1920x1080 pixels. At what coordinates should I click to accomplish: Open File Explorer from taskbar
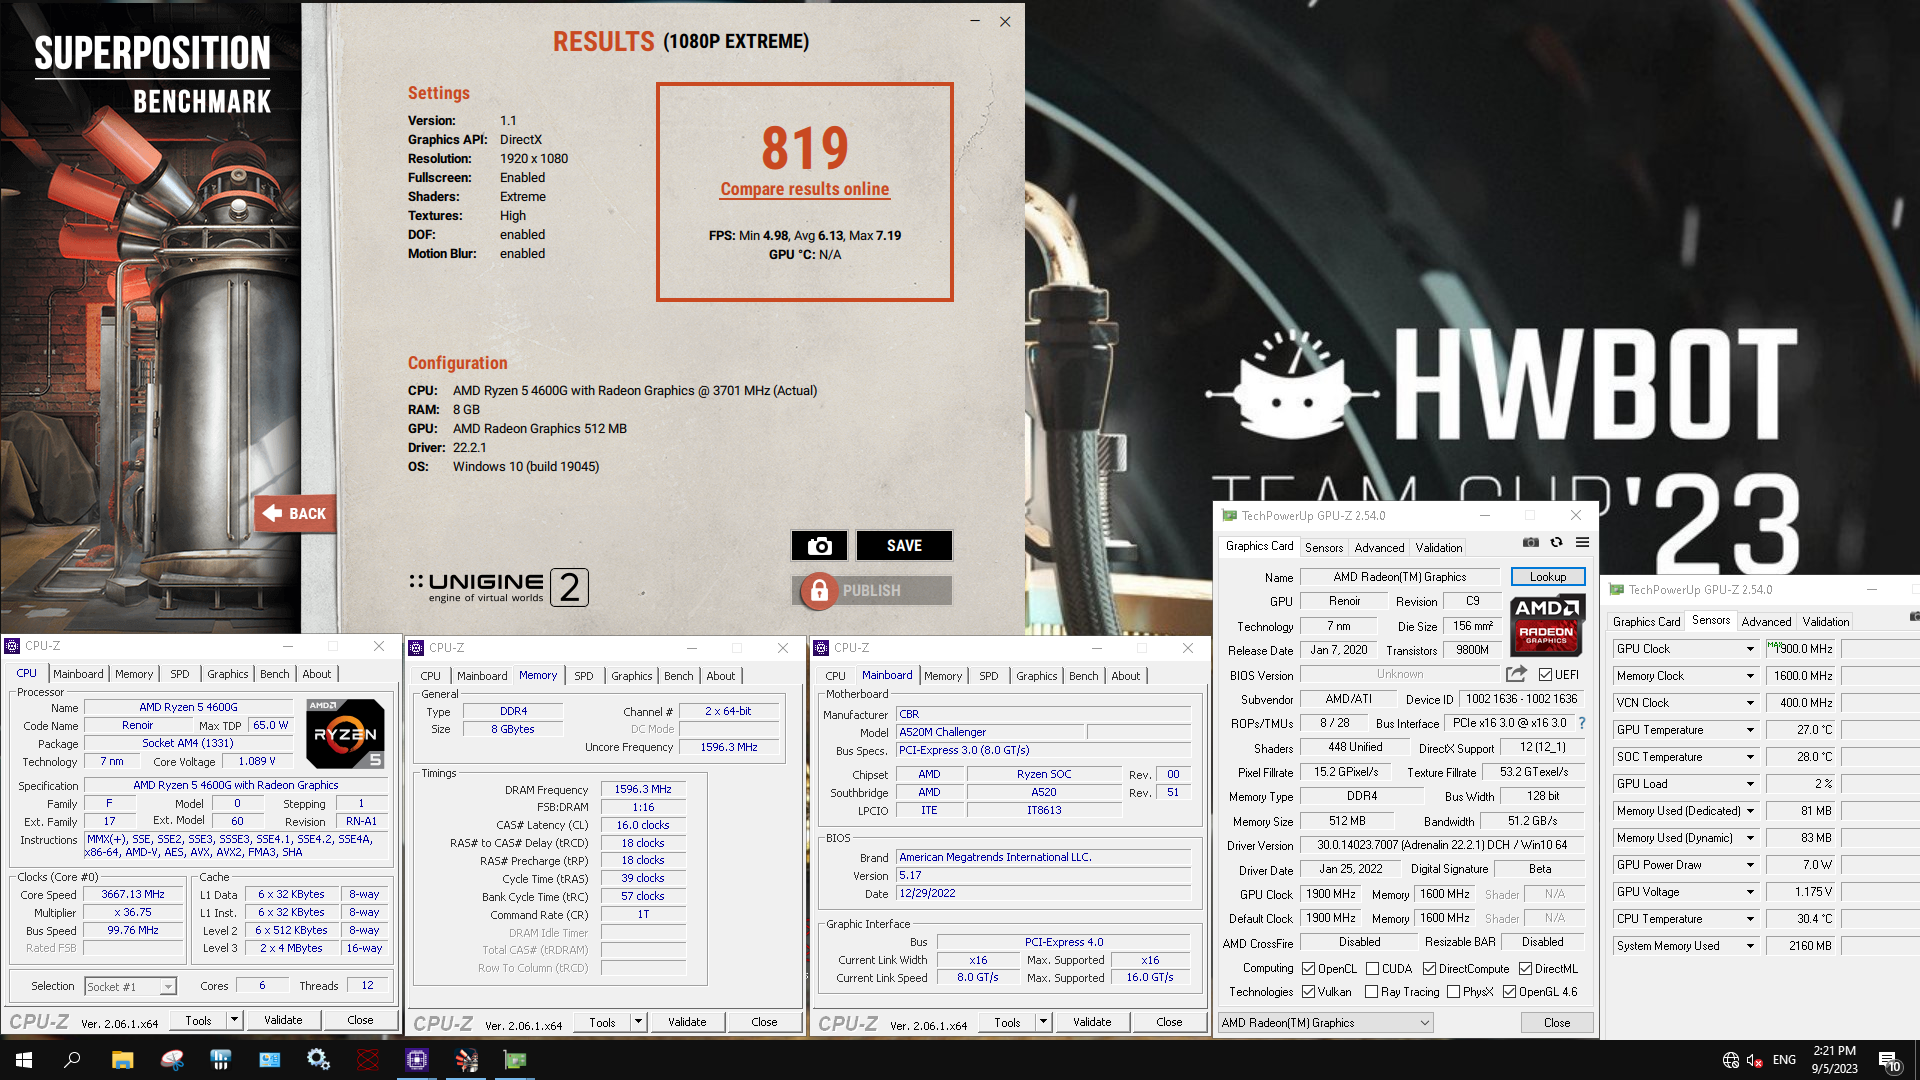pyautogui.click(x=122, y=1060)
